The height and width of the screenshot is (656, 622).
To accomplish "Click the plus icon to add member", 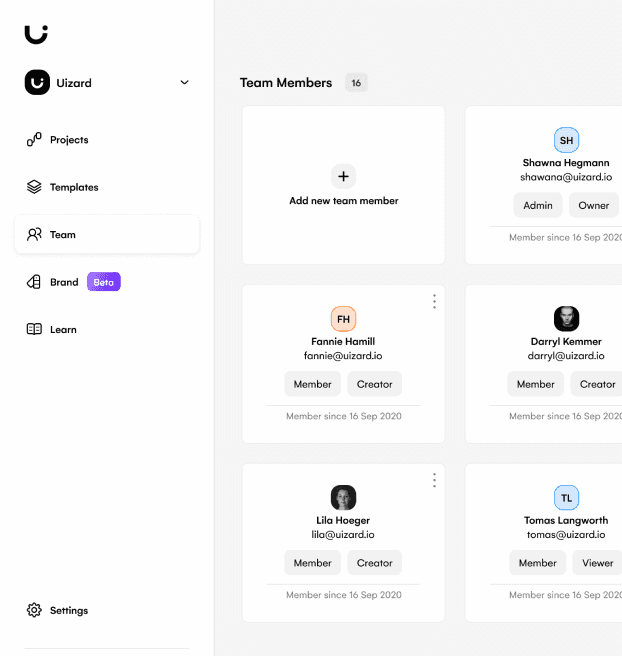I will (343, 176).
